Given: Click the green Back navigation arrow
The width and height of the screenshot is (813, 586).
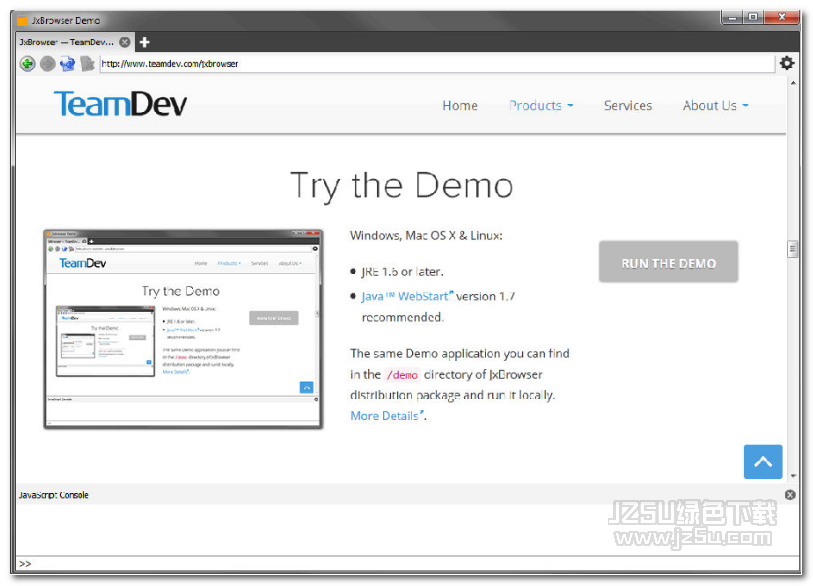Looking at the screenshot, I should click(x=27, y=64).
